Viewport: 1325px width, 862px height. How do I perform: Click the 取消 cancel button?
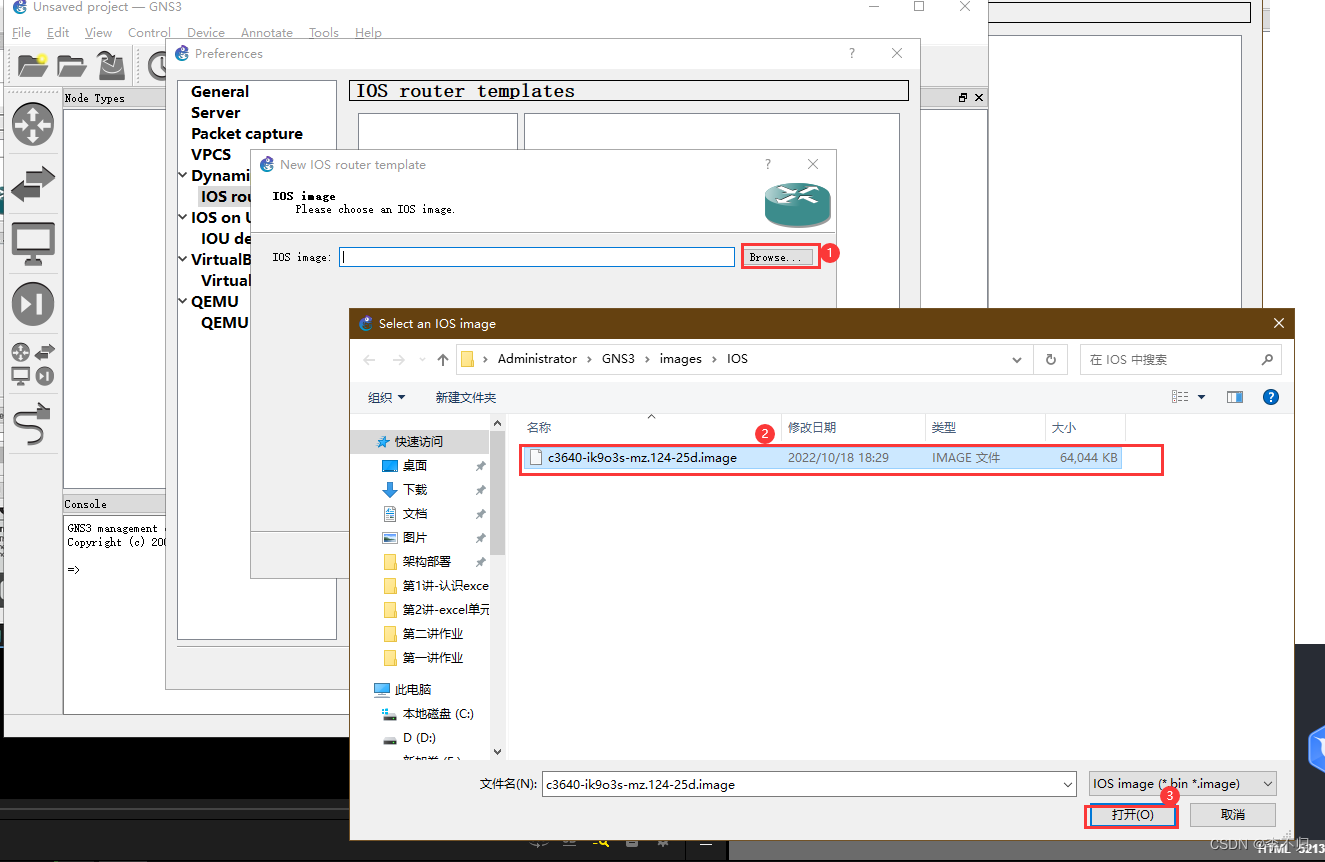1232,815
